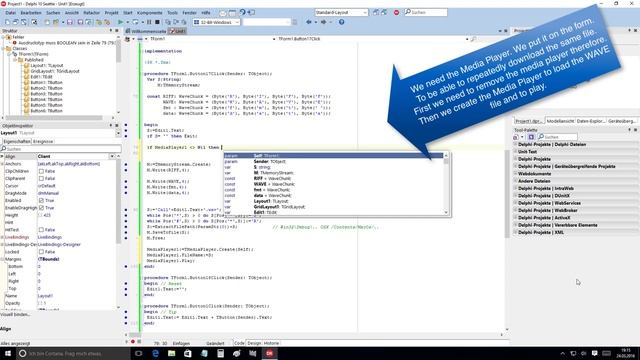
Task: Toggle the ClipParent False checkbox
Action: coord(41,178)
